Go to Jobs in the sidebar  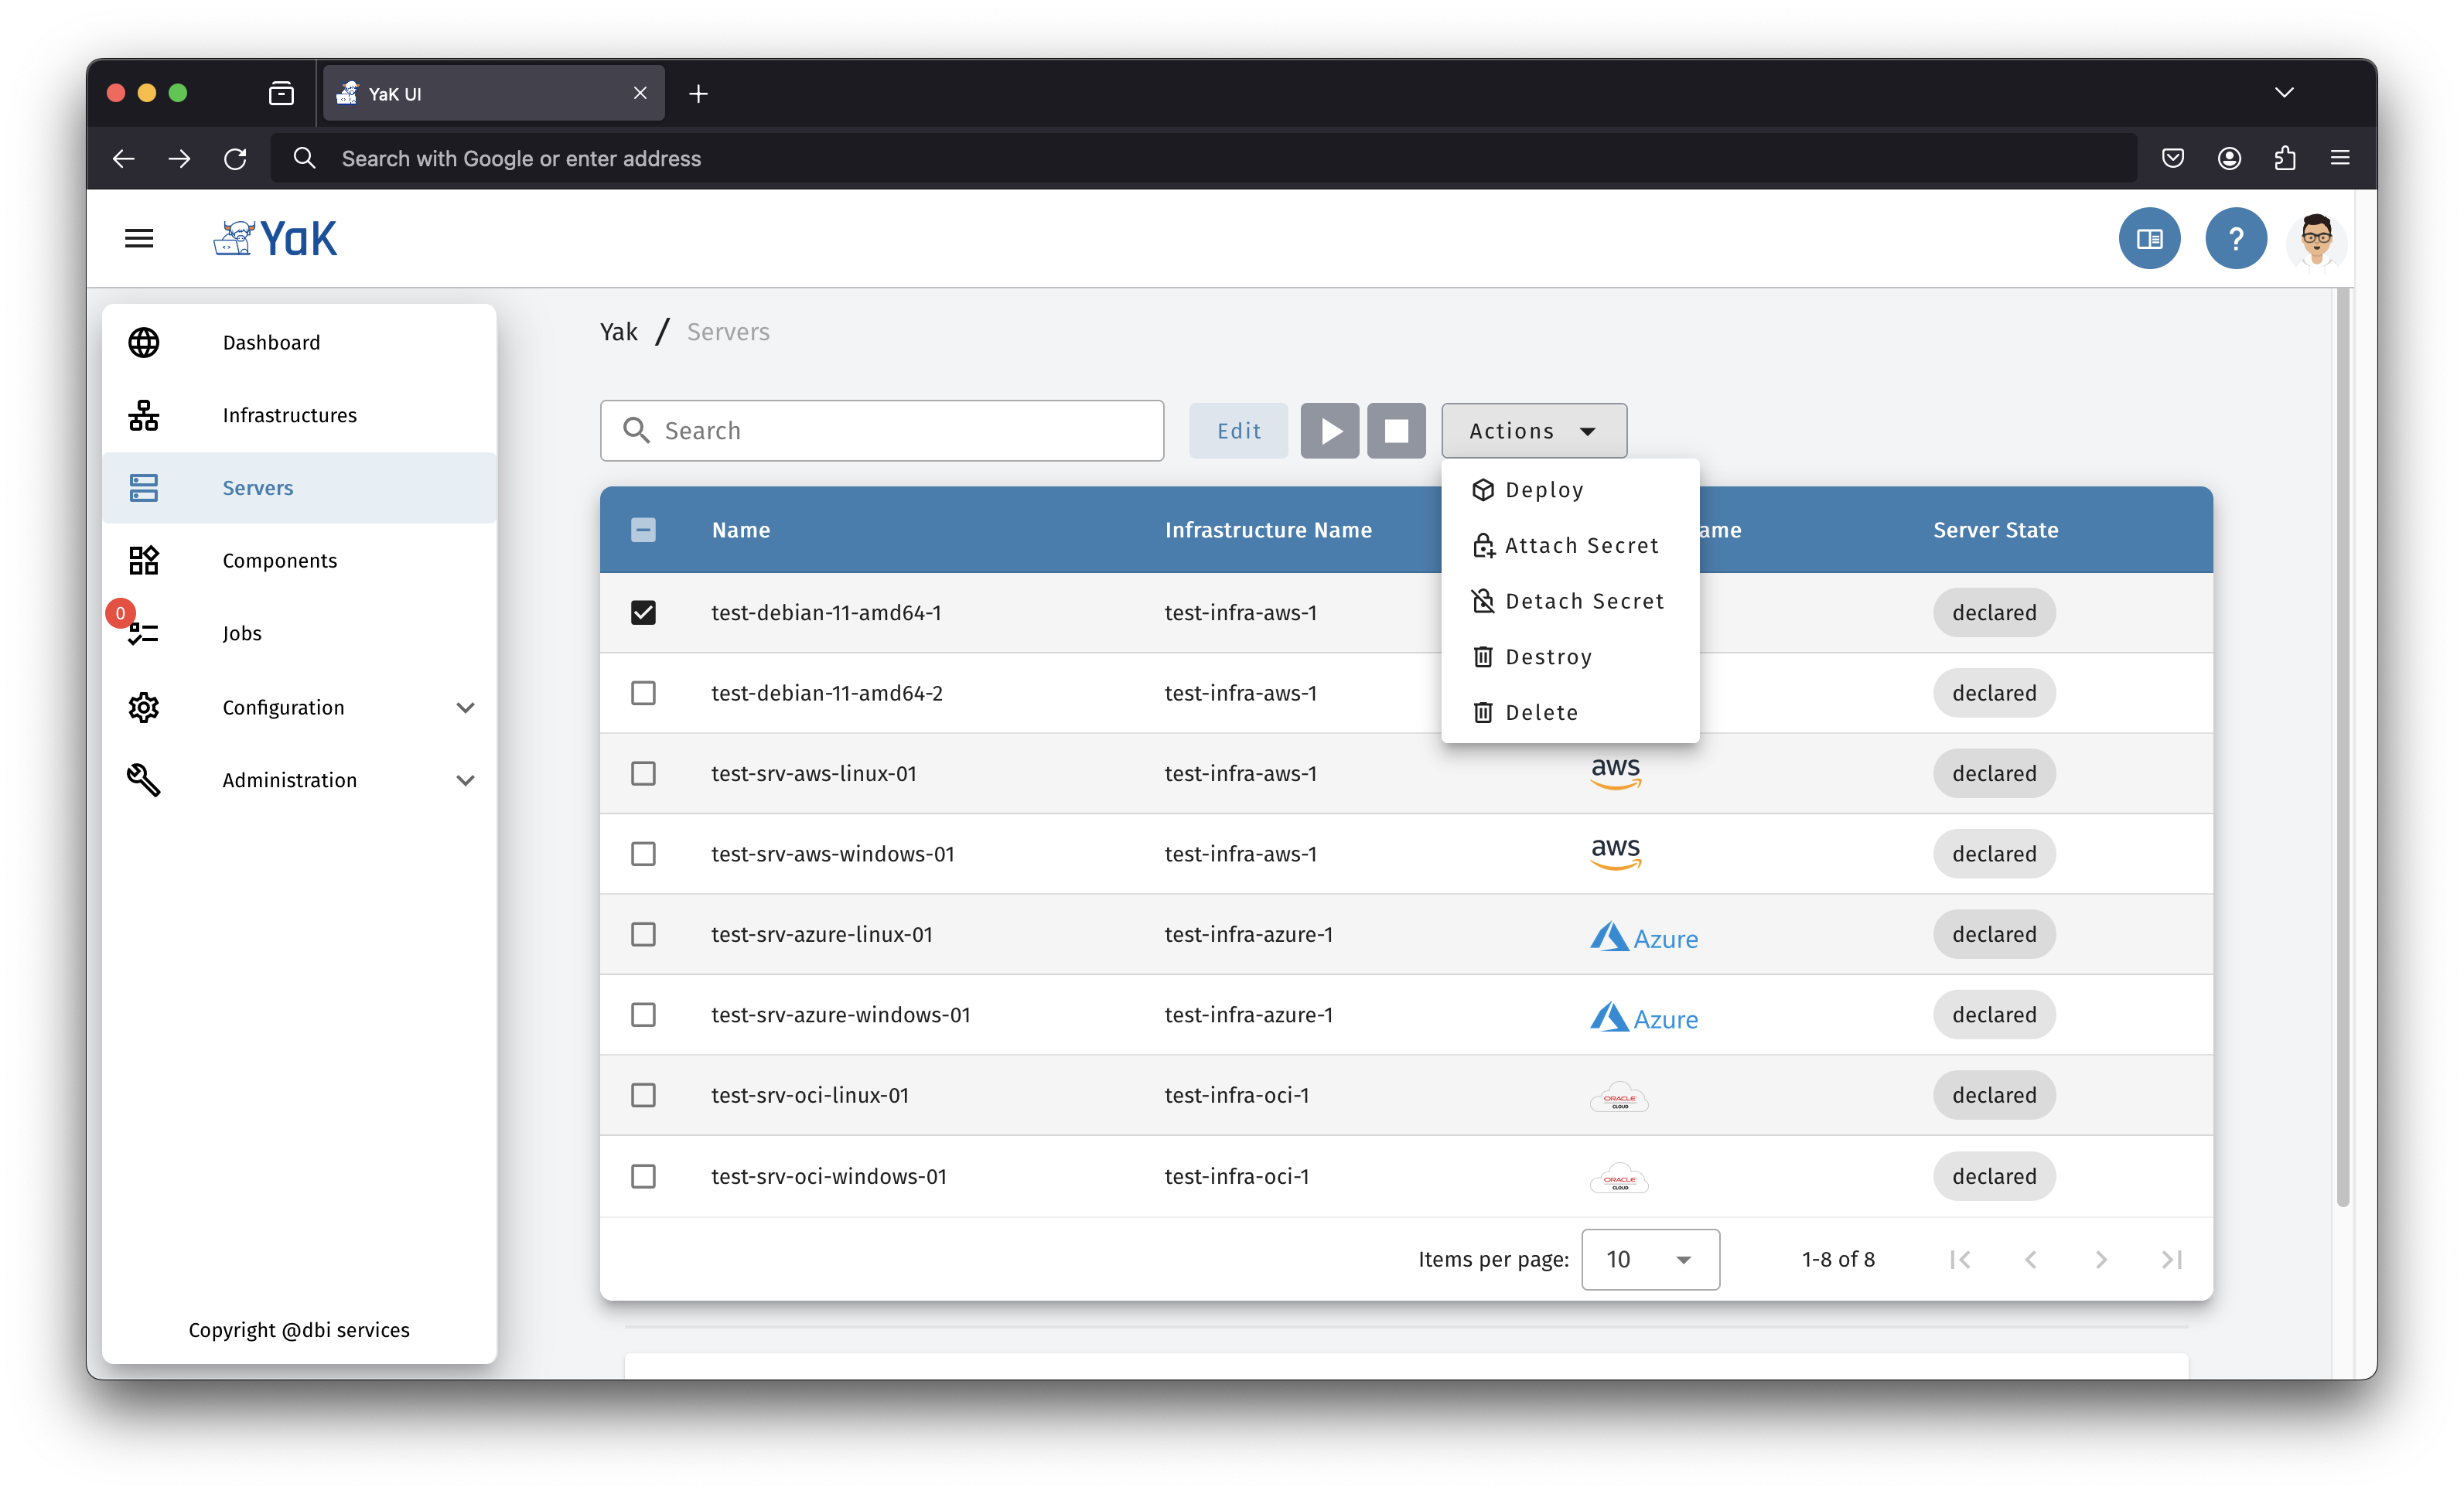(x=242, y=633)
